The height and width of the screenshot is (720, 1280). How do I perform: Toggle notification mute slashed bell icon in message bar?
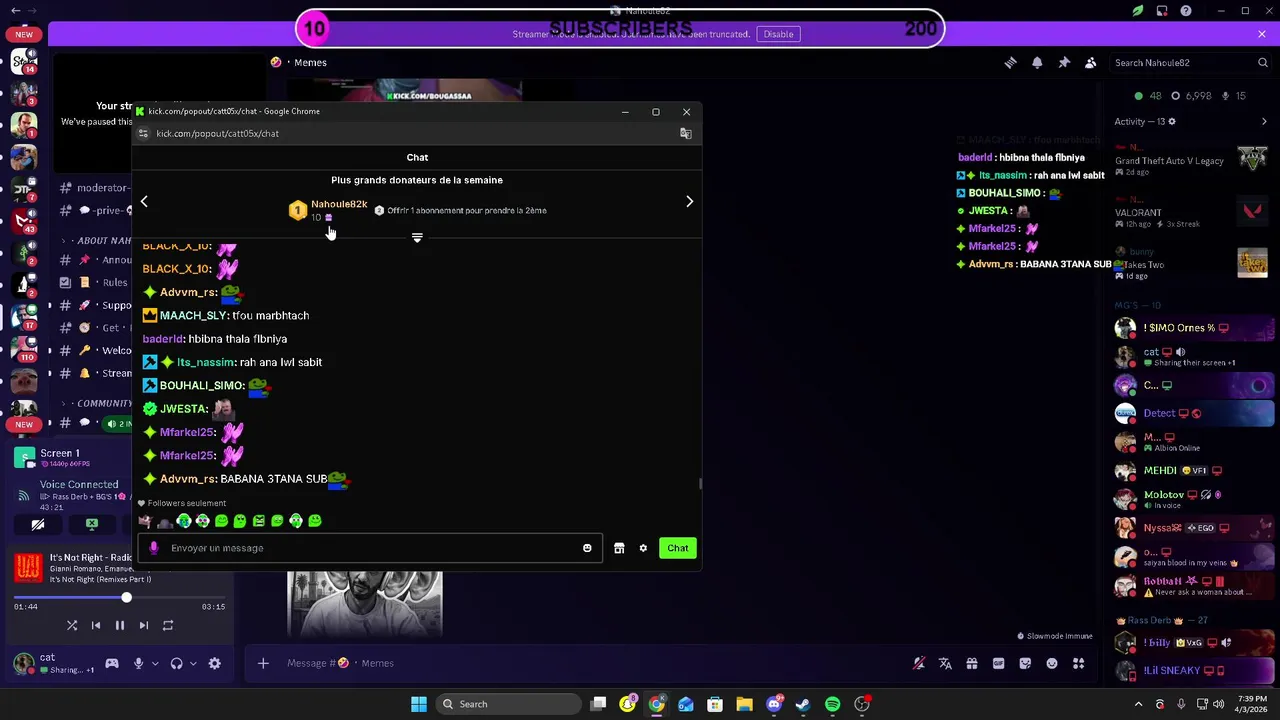point(919,663)
